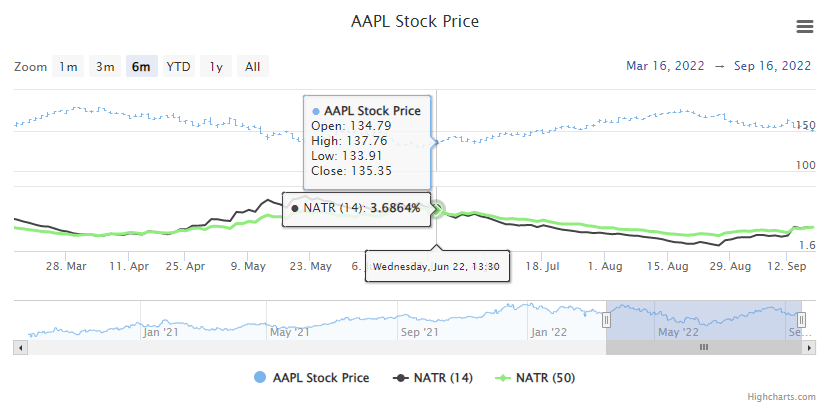829x413 pixels.
Task: Click the scrollbar right arrow
Action: tap(808, 347)
